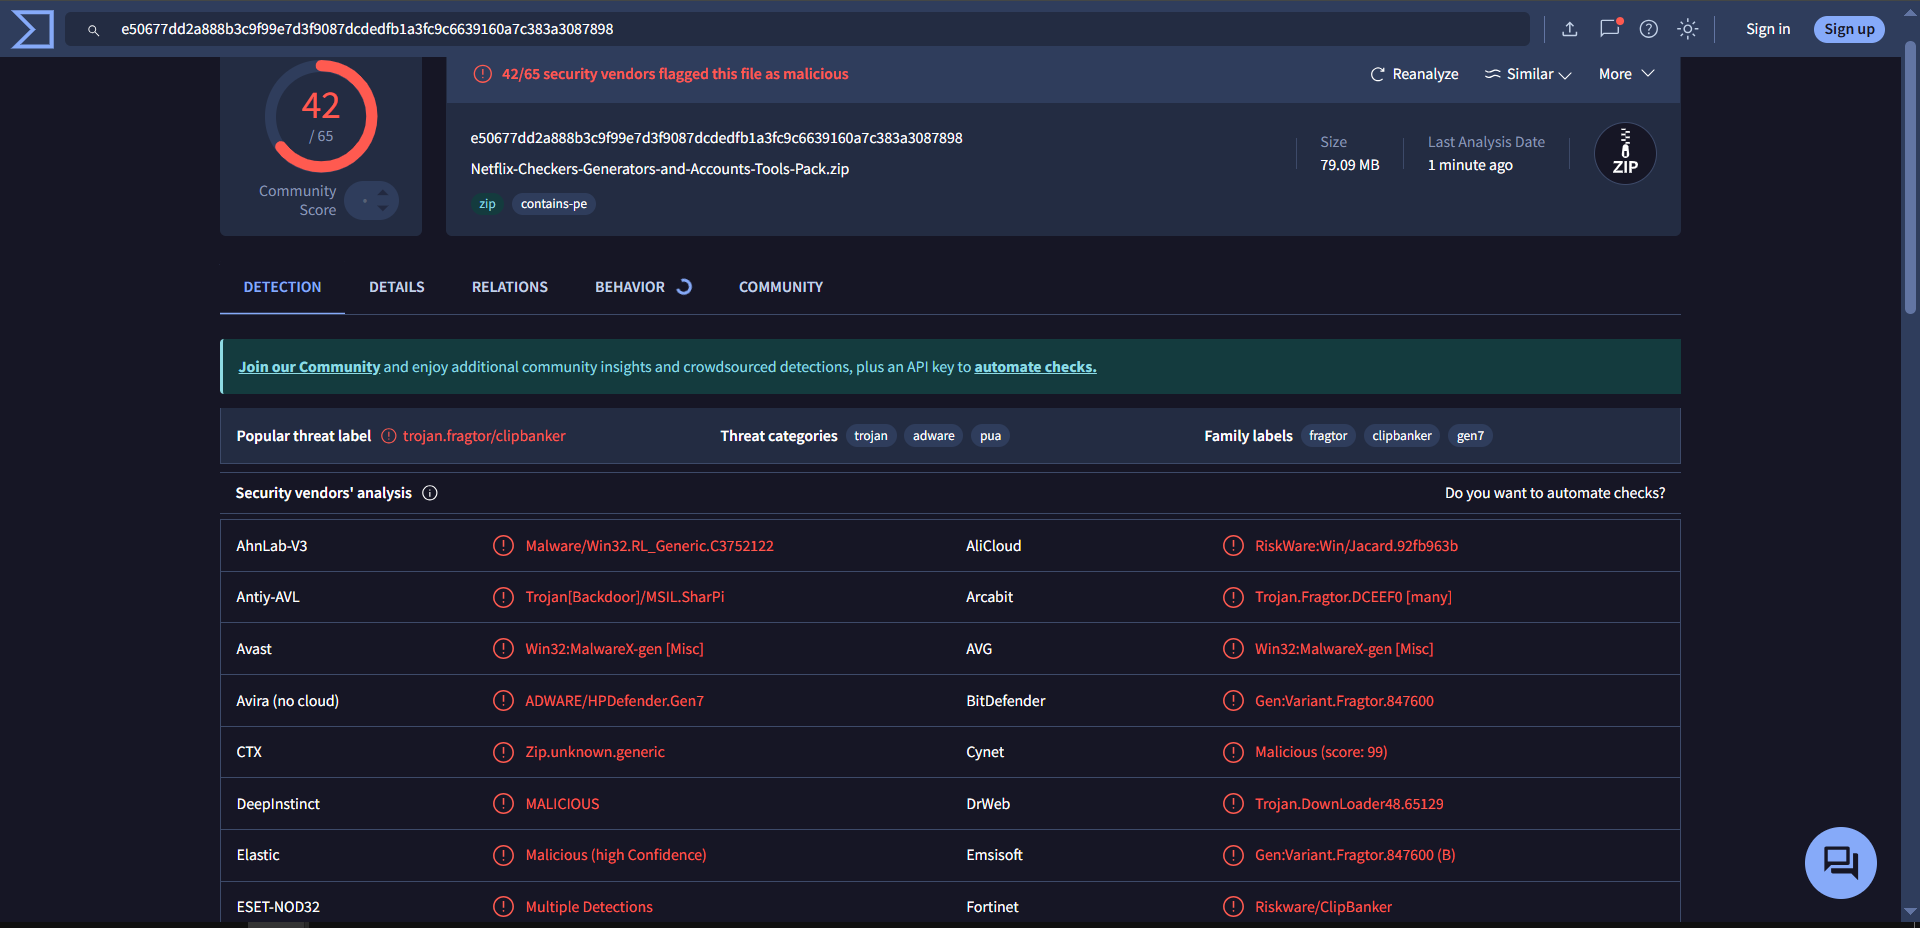Viewport: 1920px width, 928px height.
Task: Click the search magnifier icon
Action: (93, 30)
